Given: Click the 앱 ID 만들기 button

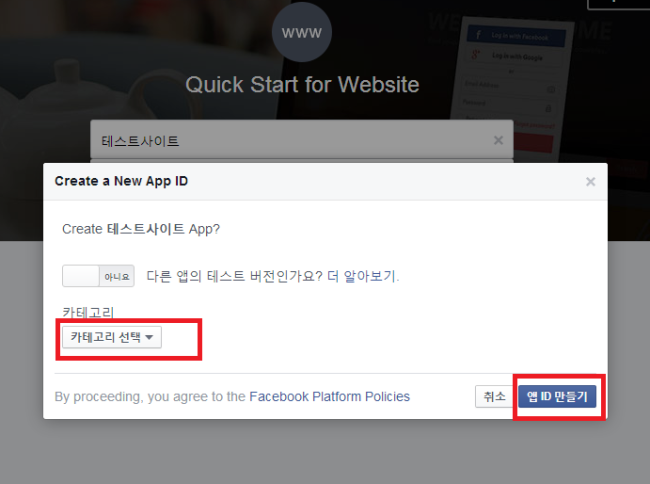Looking at the screenshot, I should (557, 397).
